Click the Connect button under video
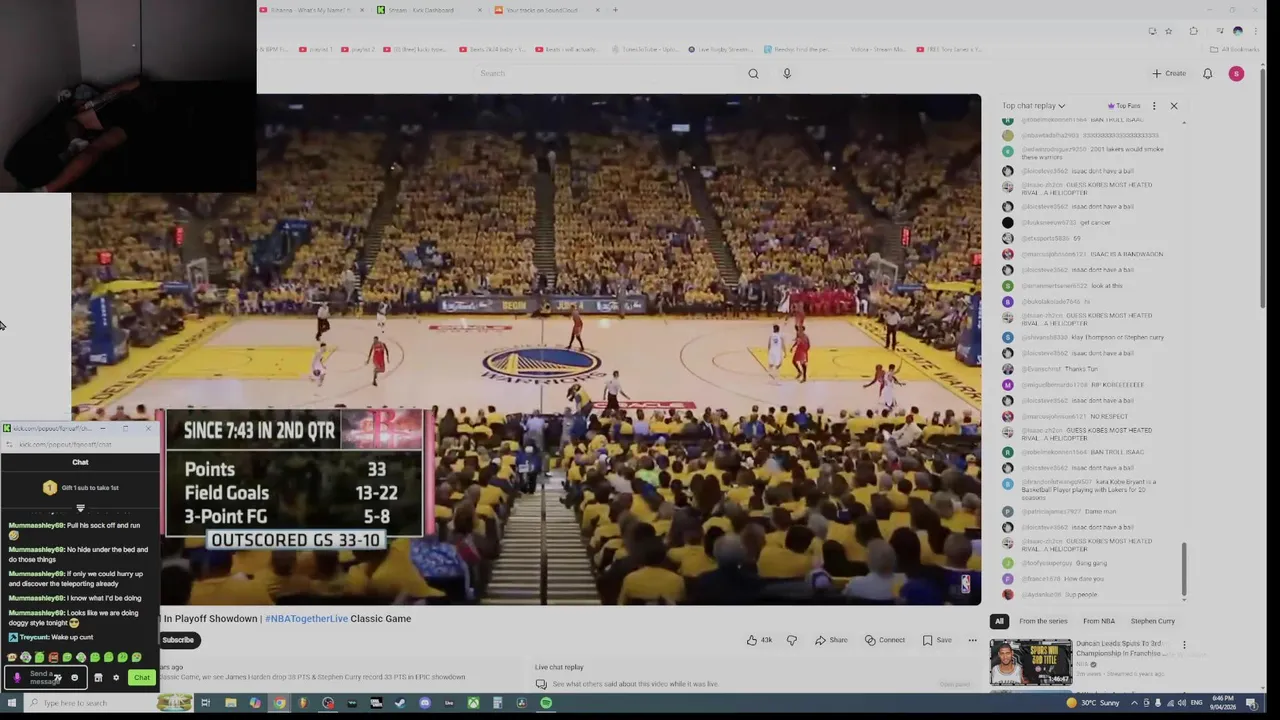The width and height of the screenshot is (1280, 720). (x=885, y=640)
